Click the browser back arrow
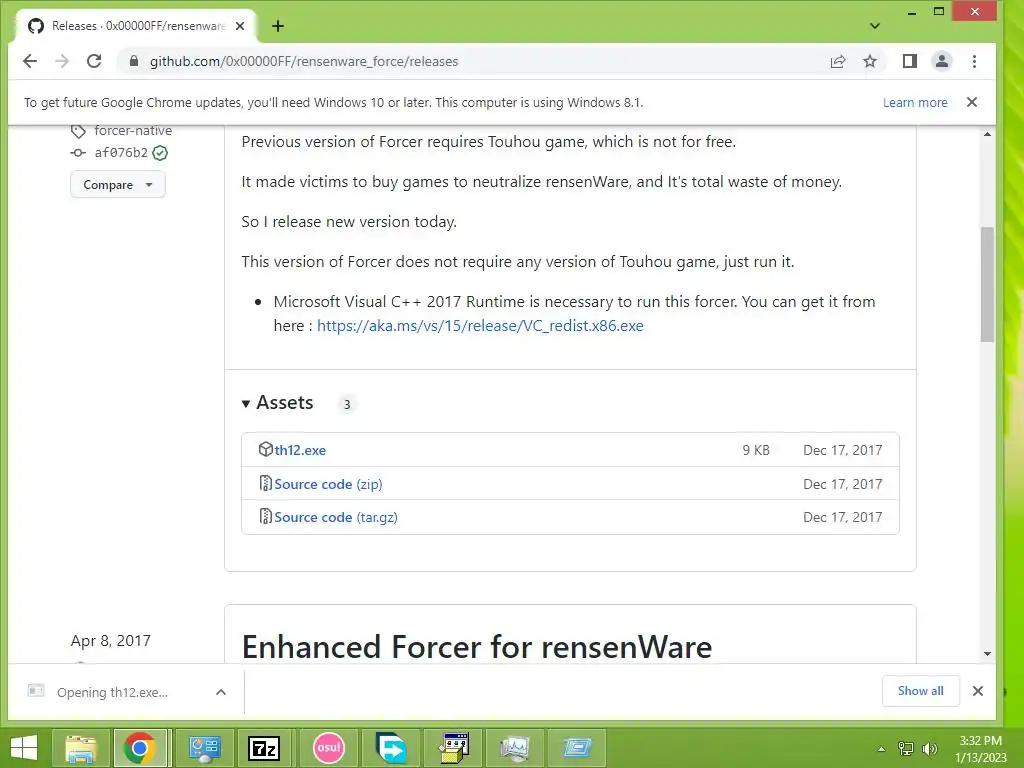Screen dimensions: 1024x768 [30, 61]
